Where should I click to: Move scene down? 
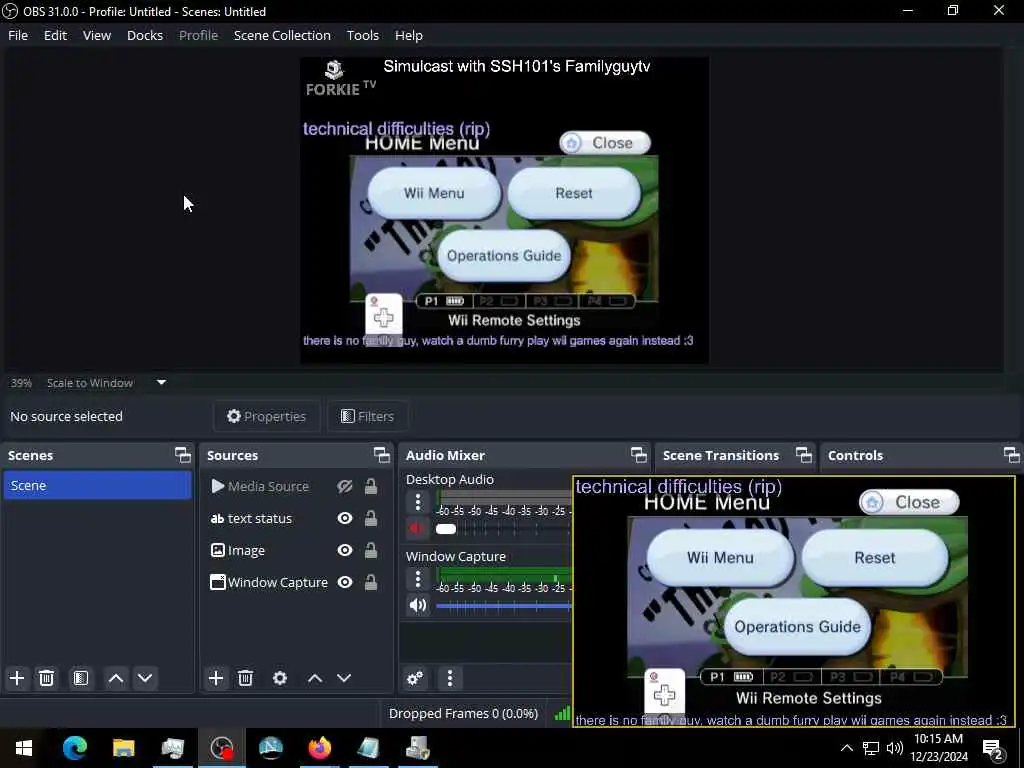[145, 678]
